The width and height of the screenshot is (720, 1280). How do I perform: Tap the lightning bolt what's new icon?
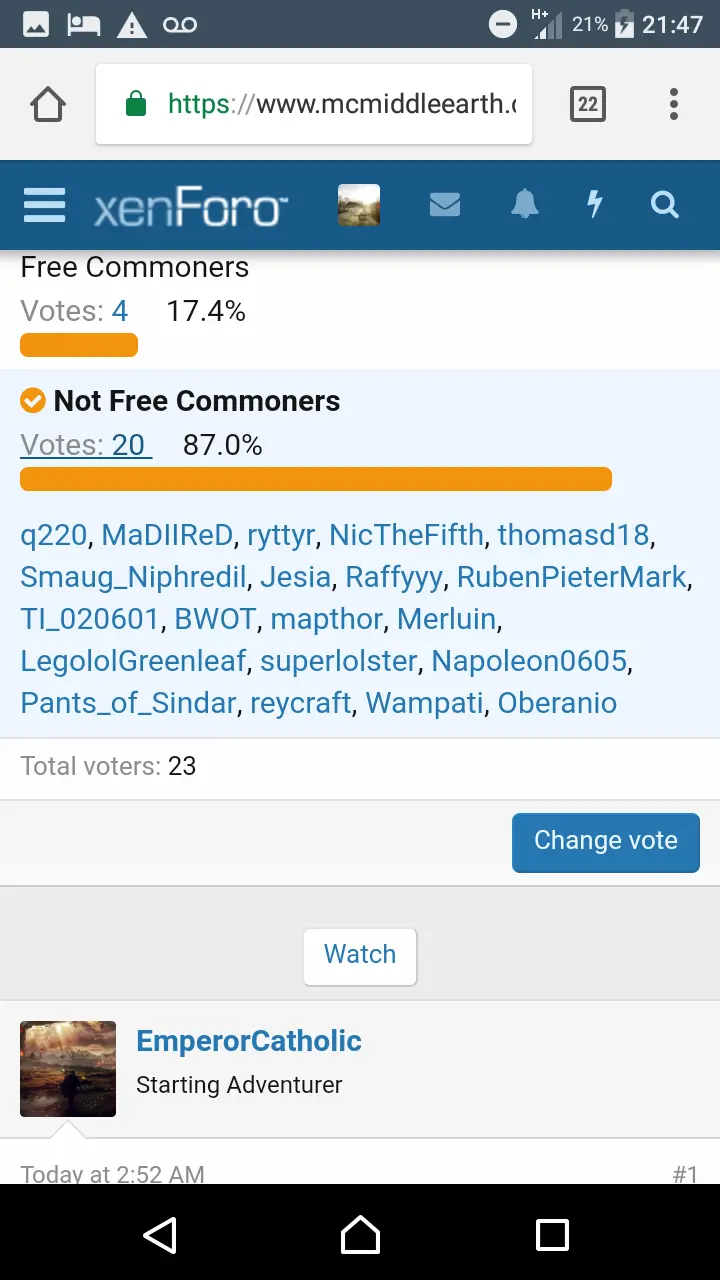click(x=594, y=205)
